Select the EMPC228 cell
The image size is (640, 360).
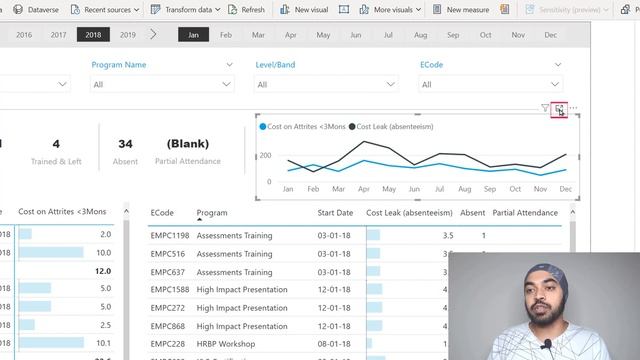pos(167,344)
